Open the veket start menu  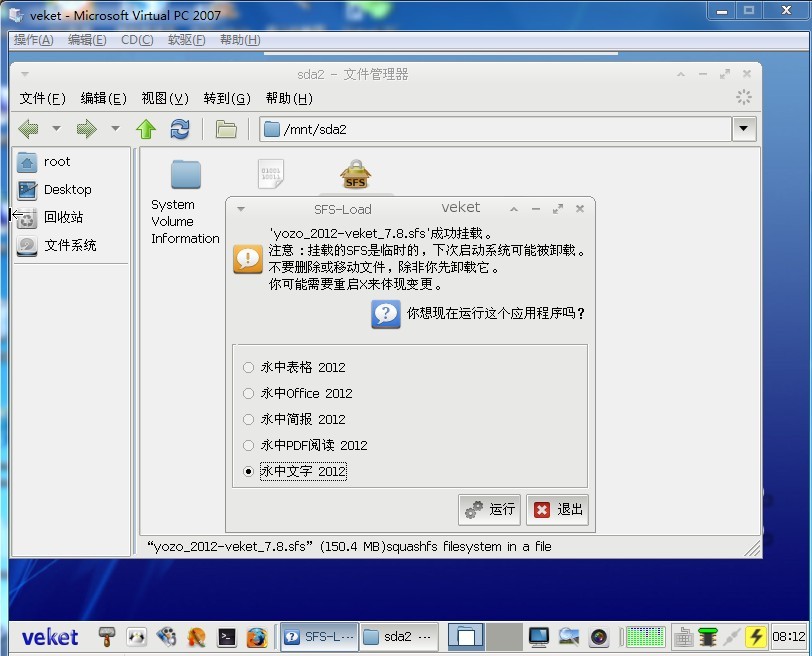[x=50, y=637]
